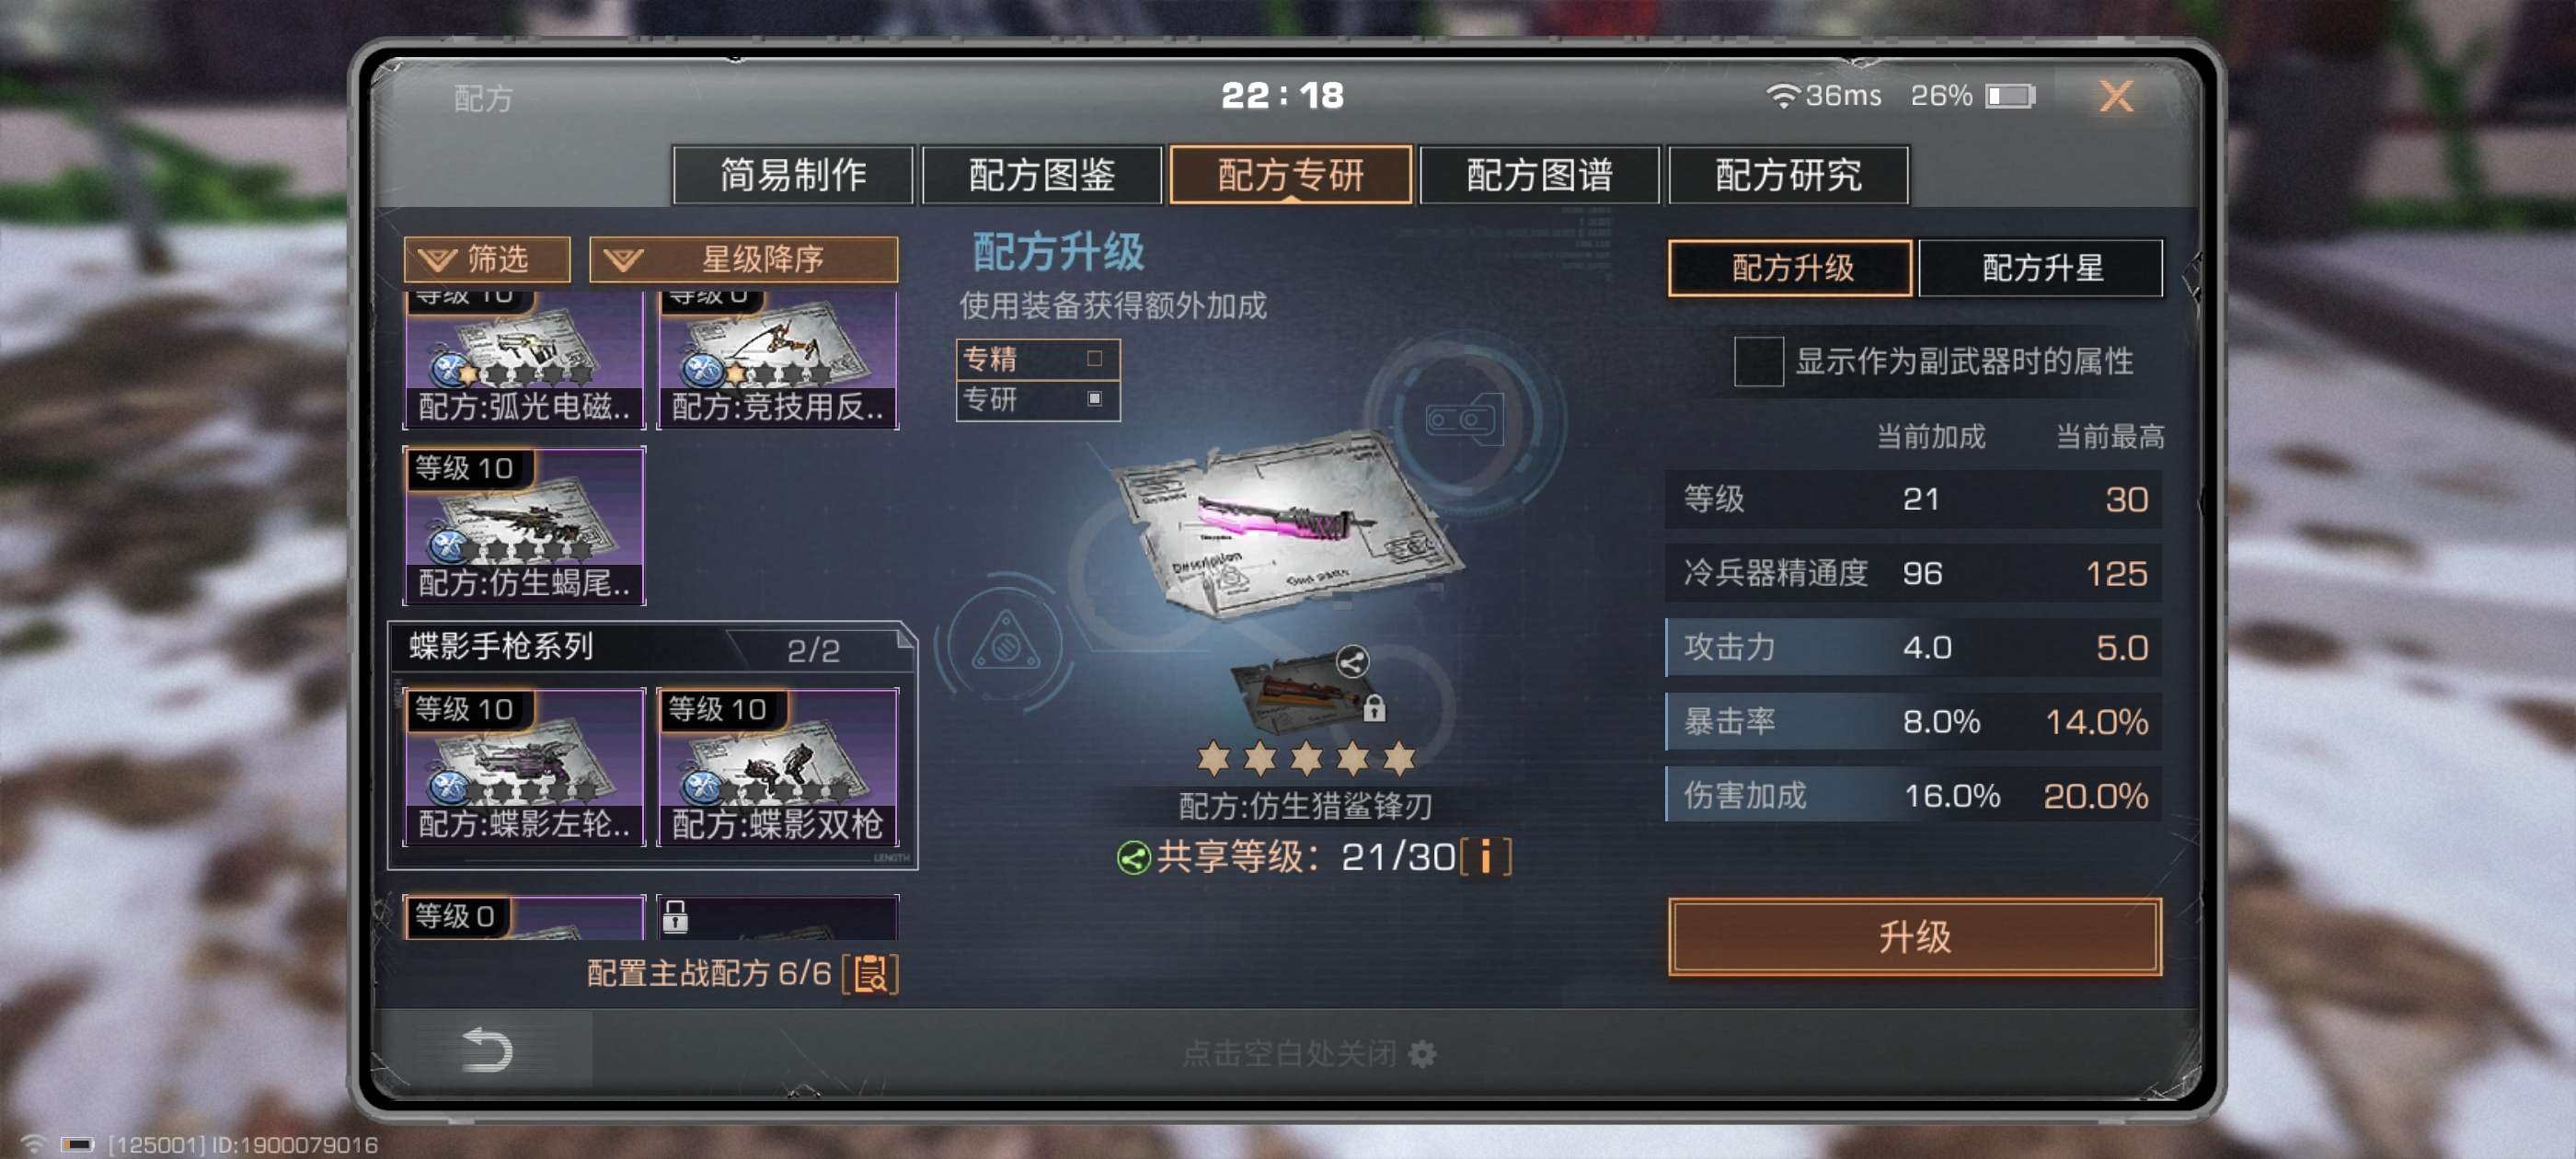
Task: Click the 升级 upgrade button
Action: click(x=1914, y=936)
